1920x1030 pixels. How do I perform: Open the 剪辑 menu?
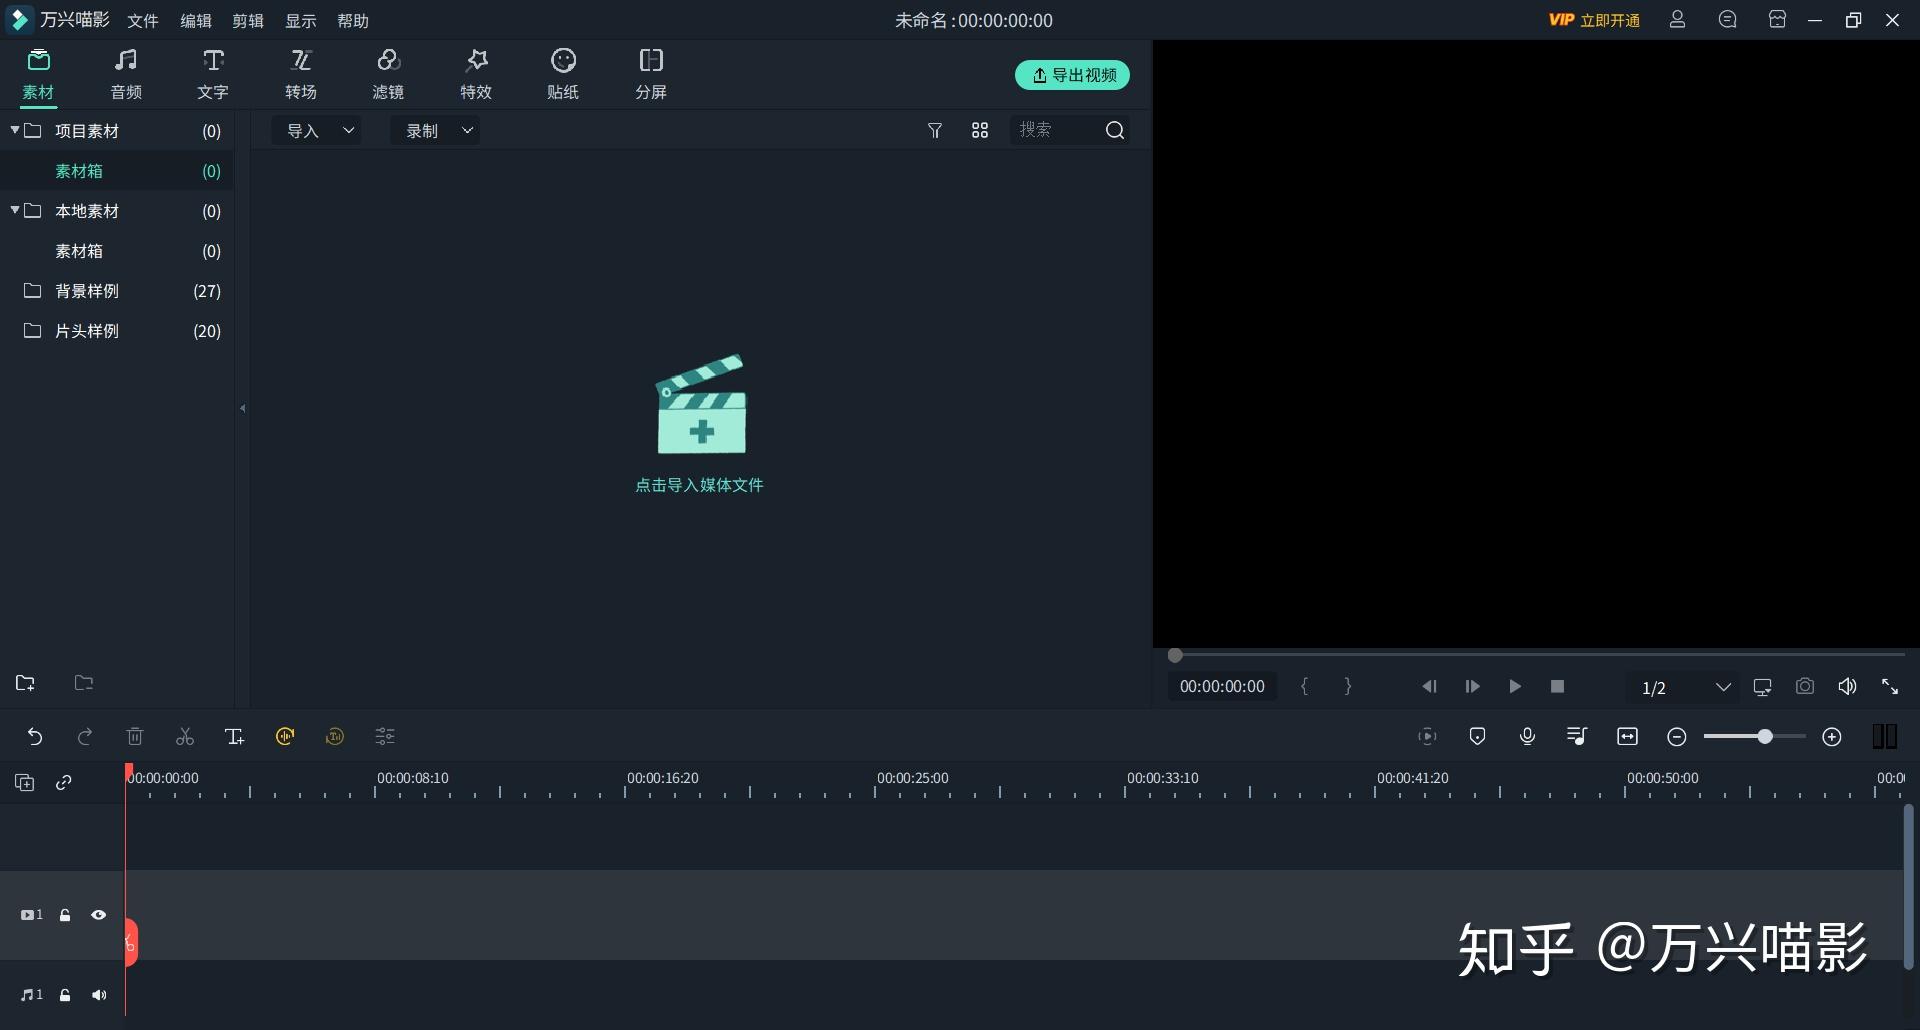point(248,21)
